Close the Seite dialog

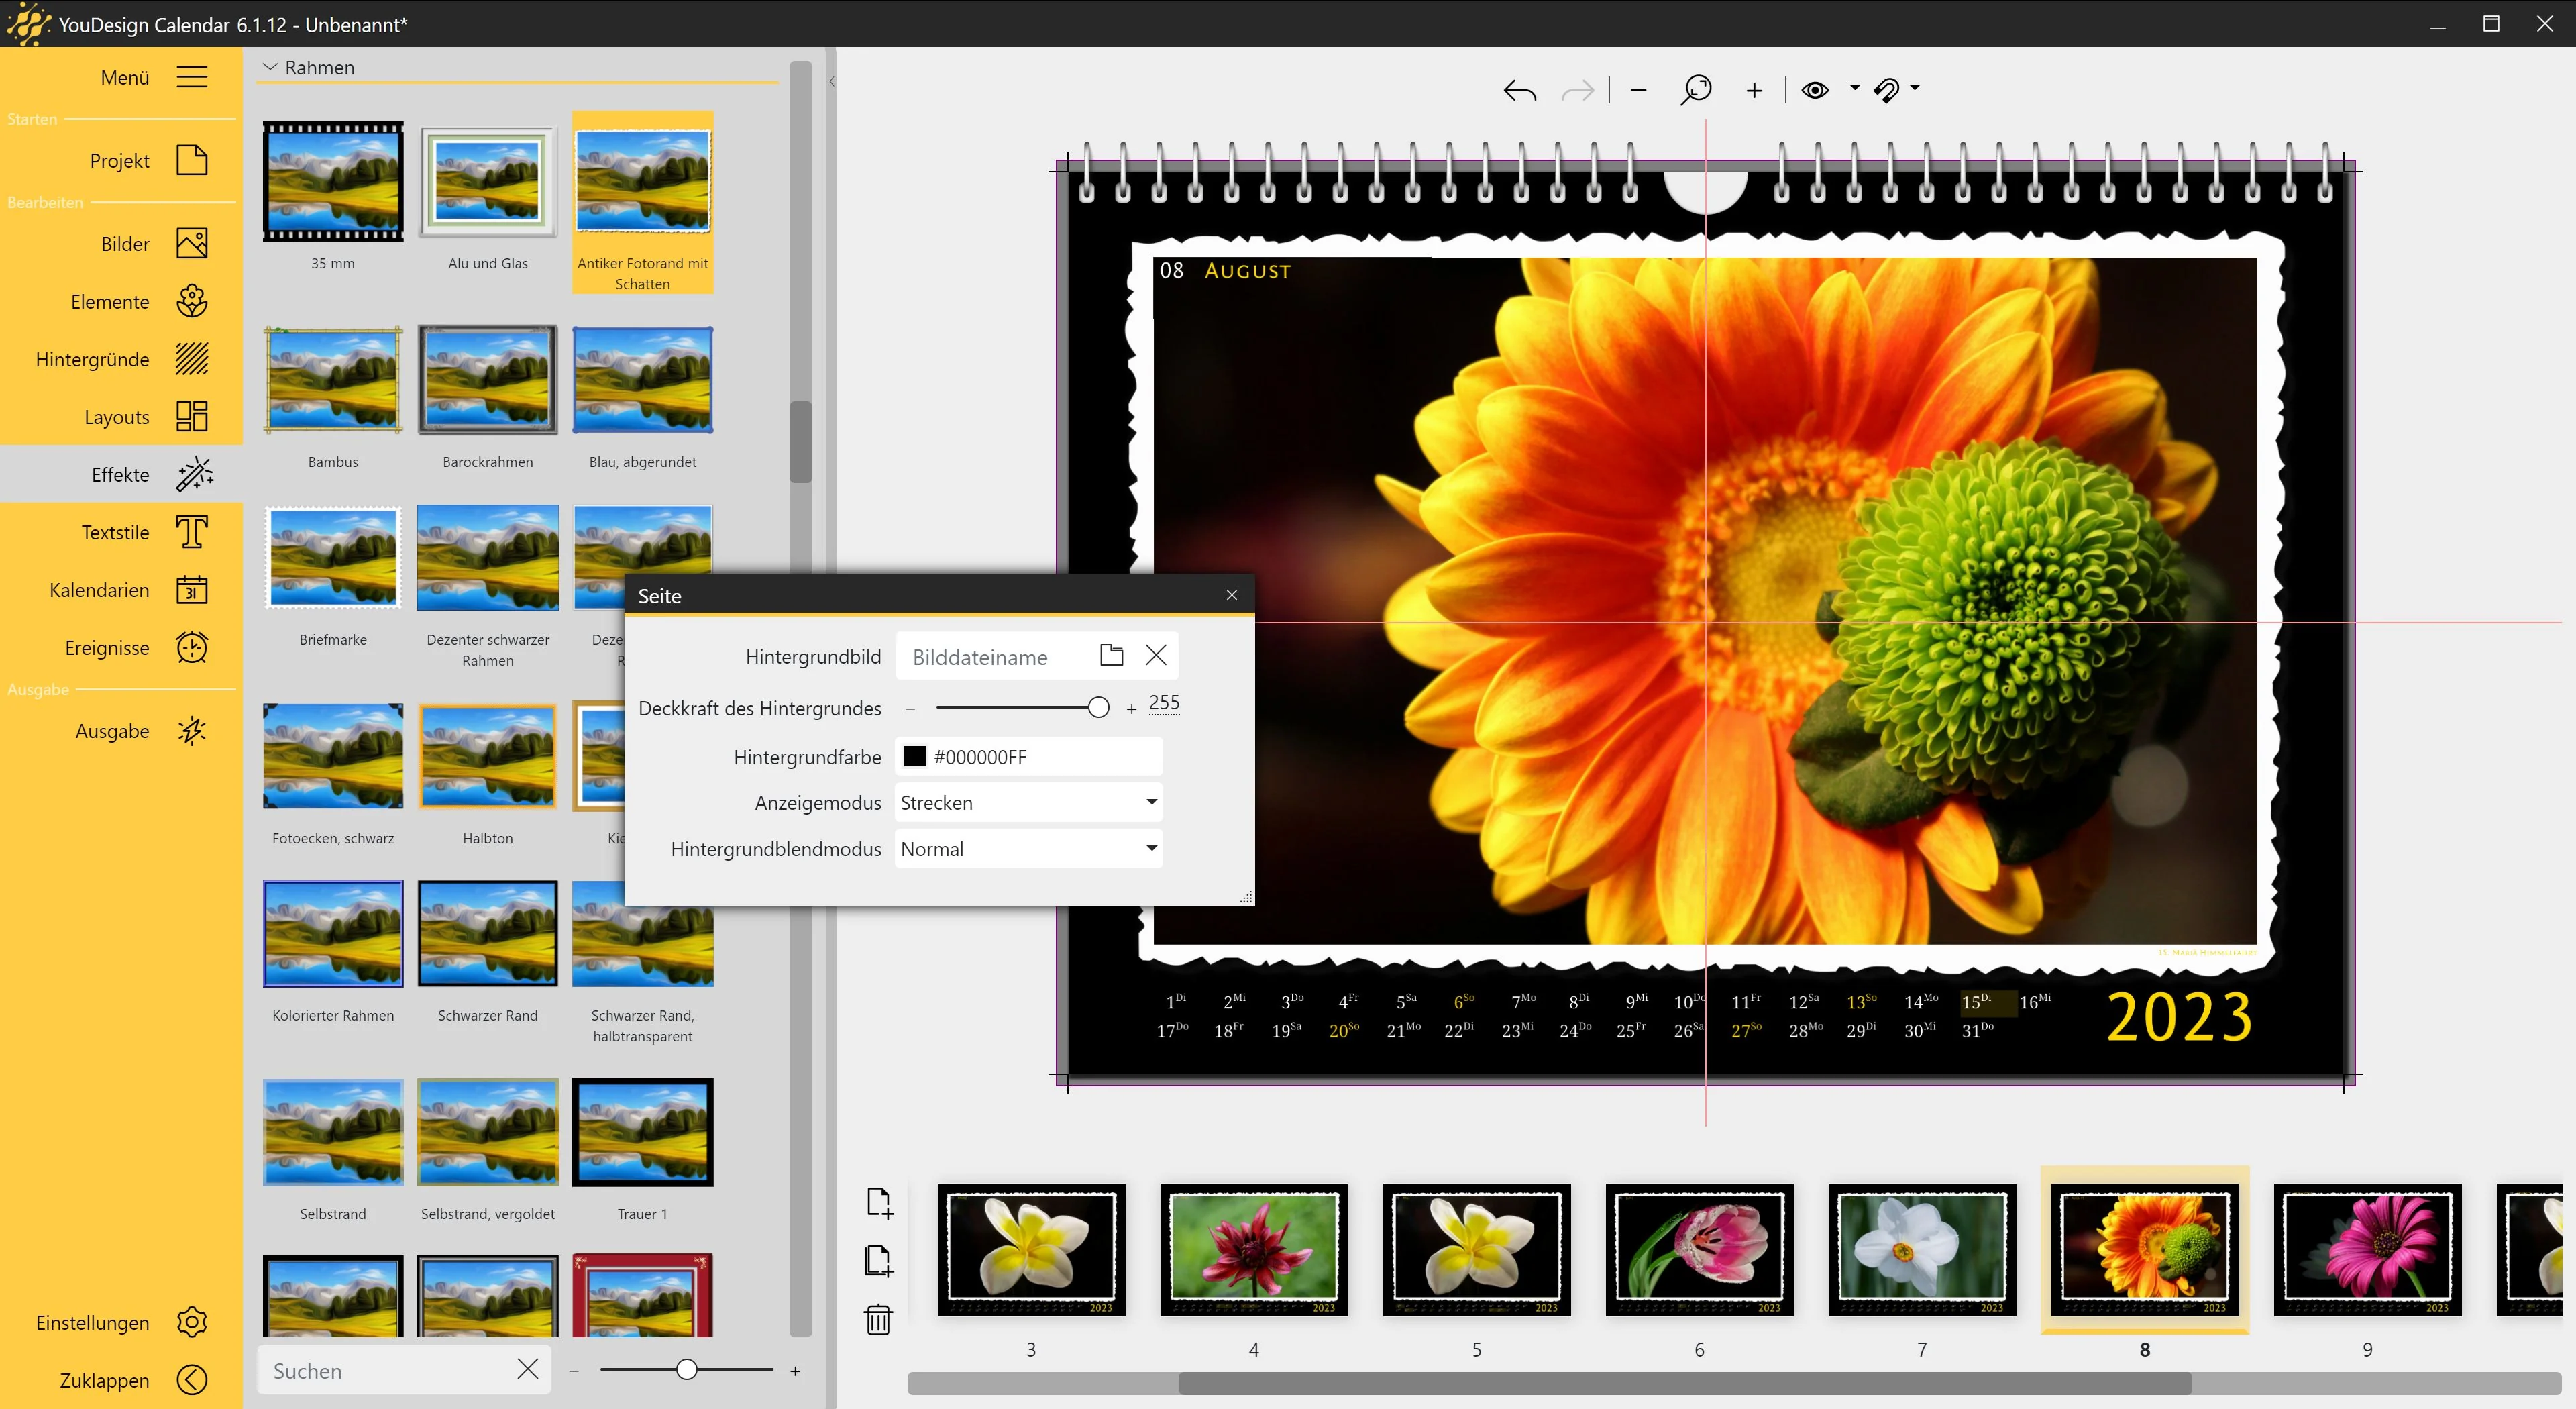[1232, 595]
